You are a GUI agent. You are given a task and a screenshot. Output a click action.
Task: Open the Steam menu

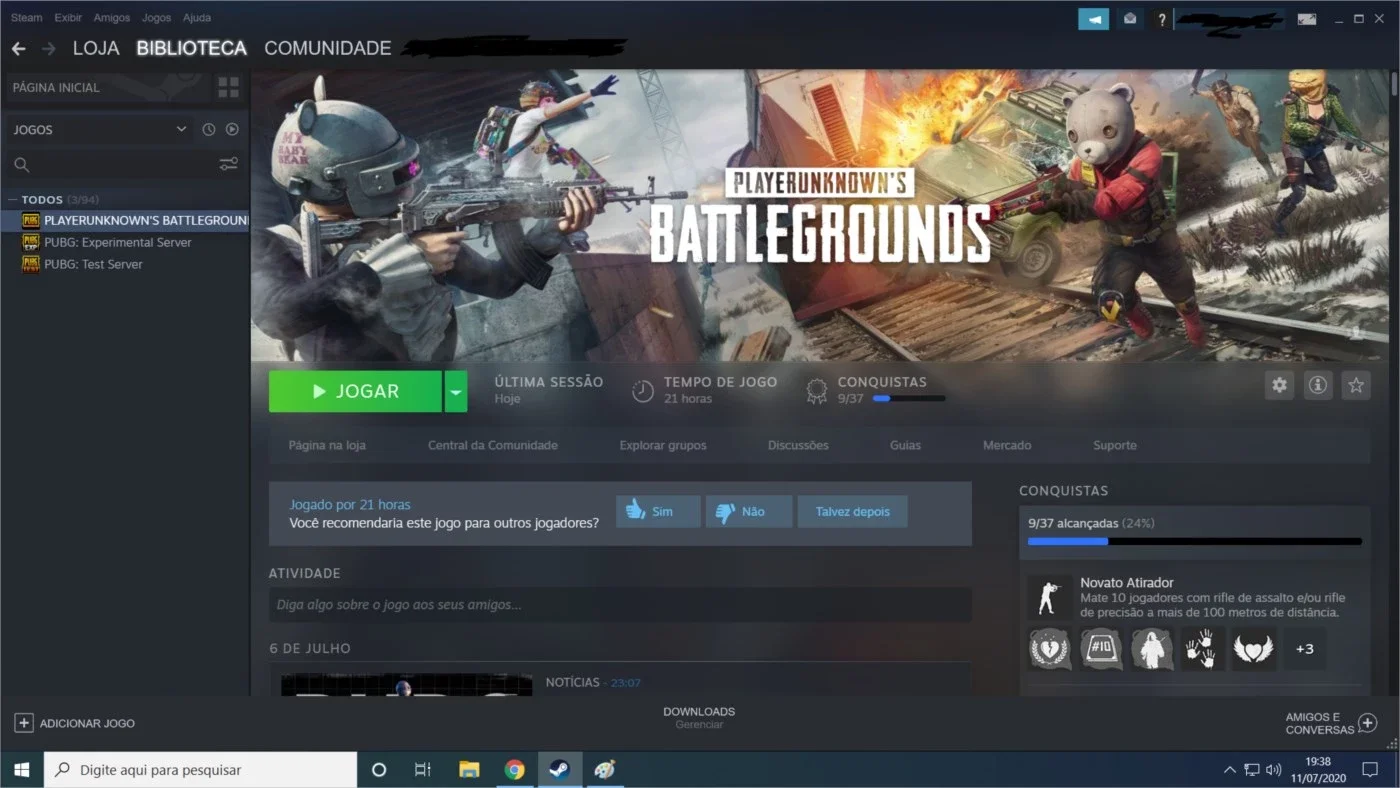(x=27, y=18)
